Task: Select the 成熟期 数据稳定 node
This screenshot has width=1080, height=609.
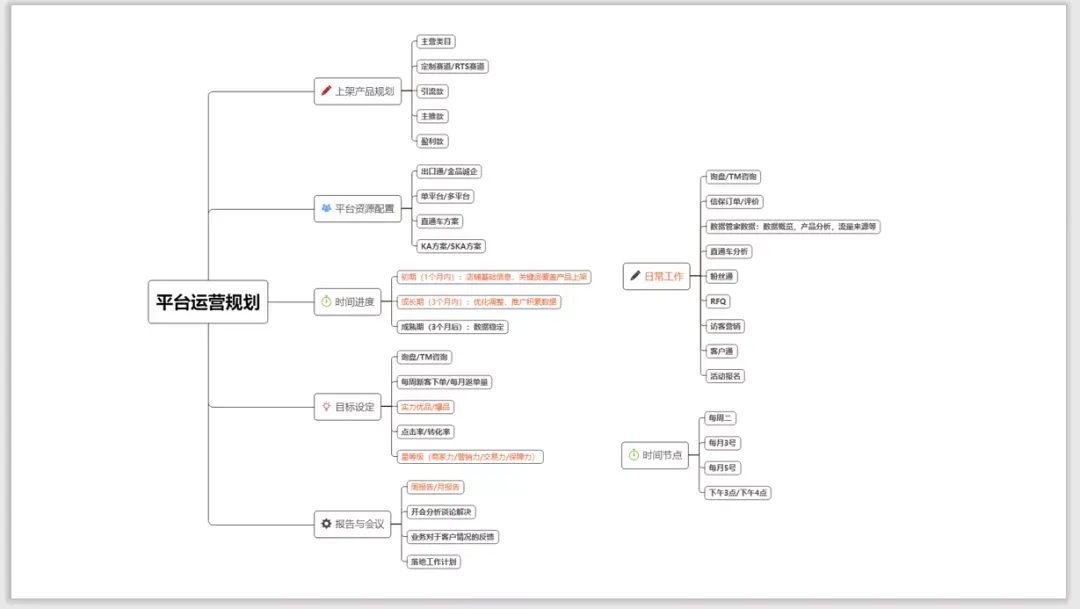Action: pos(453,327)
